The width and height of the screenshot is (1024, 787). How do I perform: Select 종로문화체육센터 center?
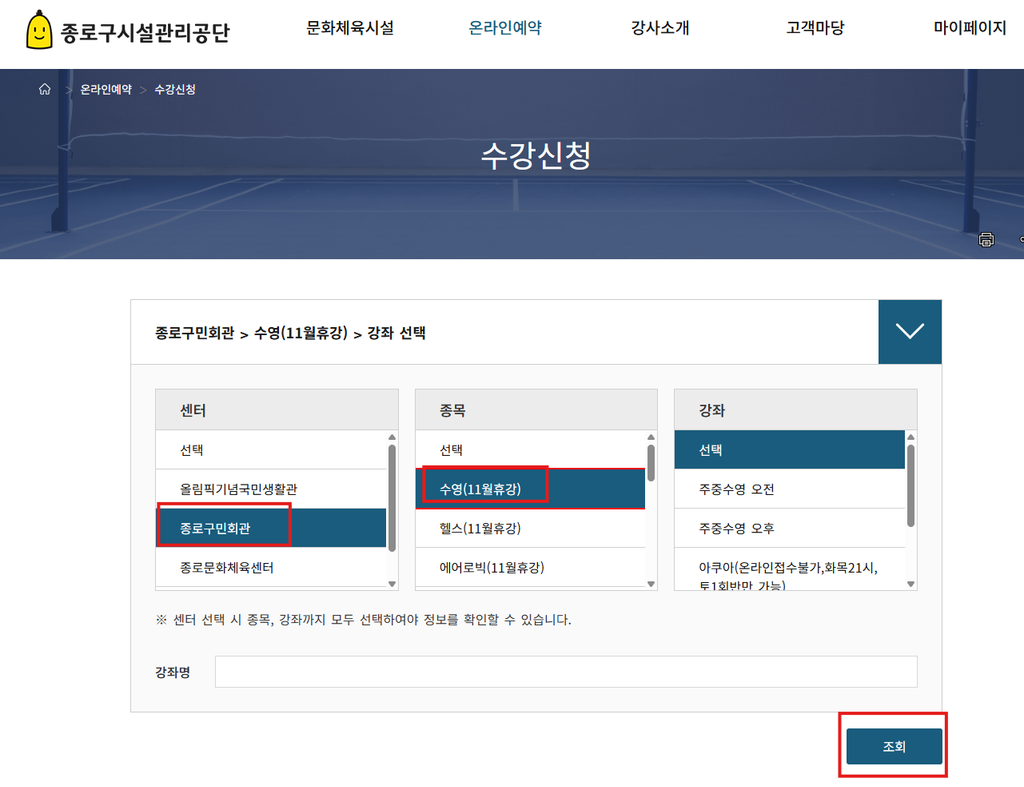[x=271, y=568]
